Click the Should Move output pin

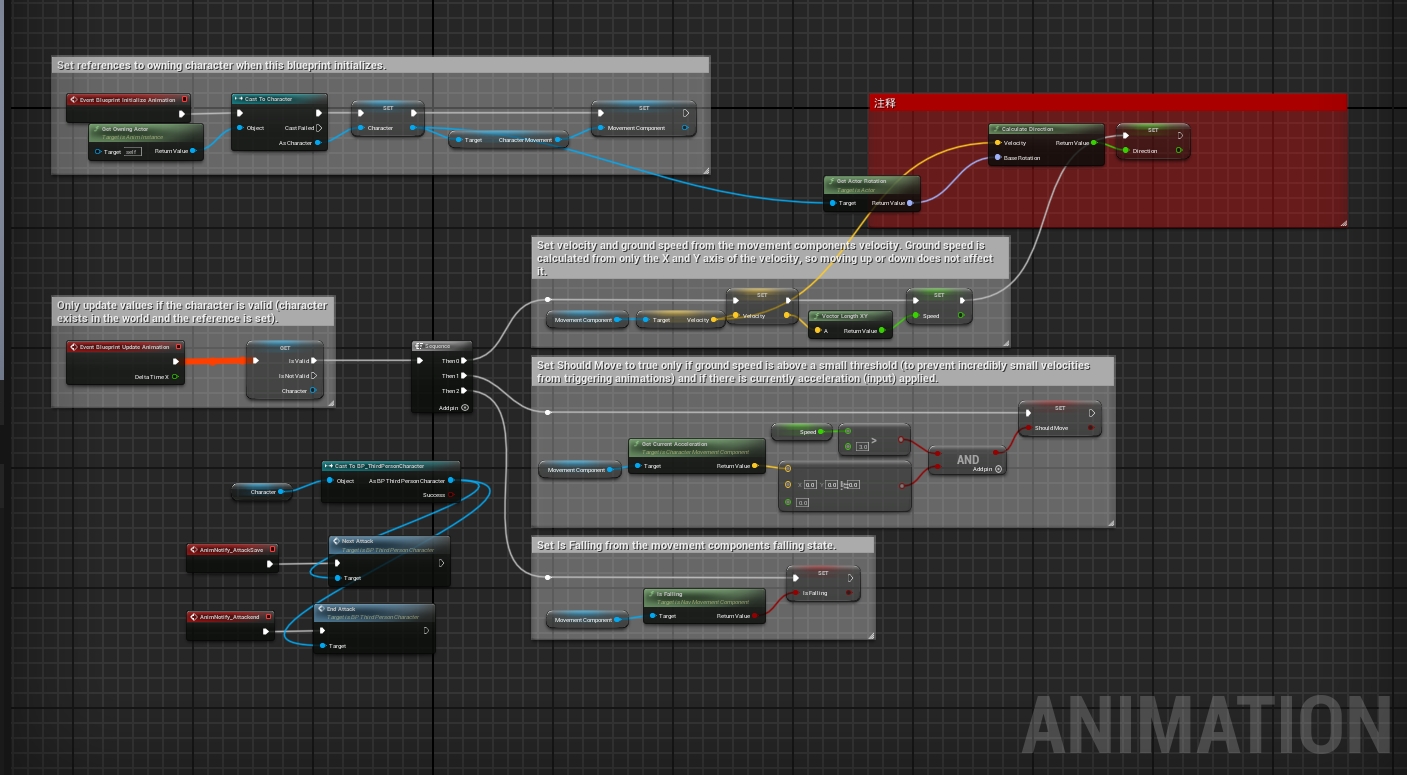[1092, 427]
